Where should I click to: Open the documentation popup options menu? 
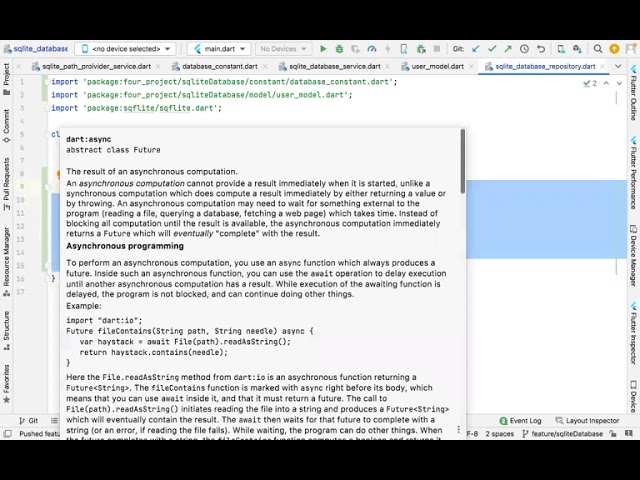[459, 429]
